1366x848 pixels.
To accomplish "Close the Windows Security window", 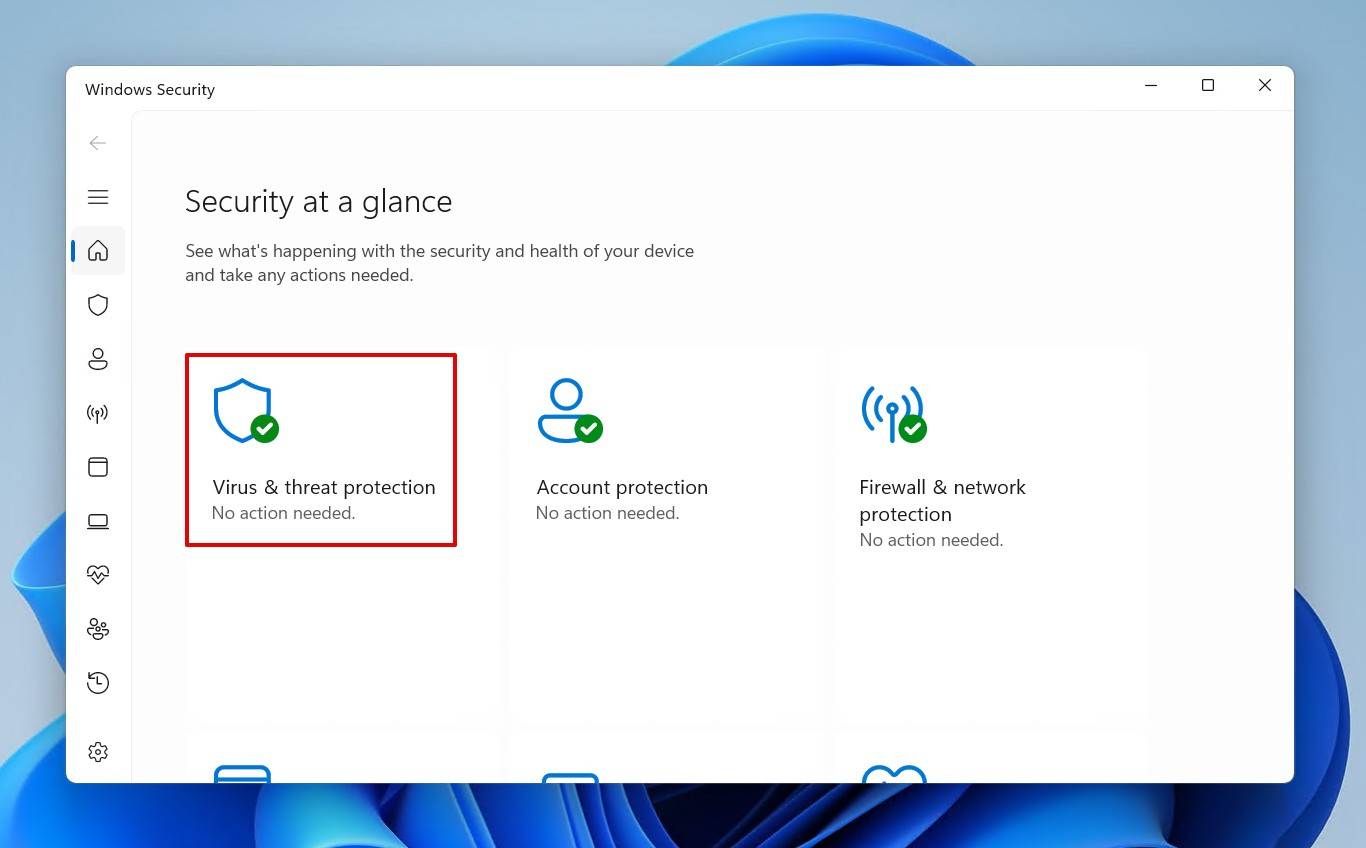I will (1265, 86).
